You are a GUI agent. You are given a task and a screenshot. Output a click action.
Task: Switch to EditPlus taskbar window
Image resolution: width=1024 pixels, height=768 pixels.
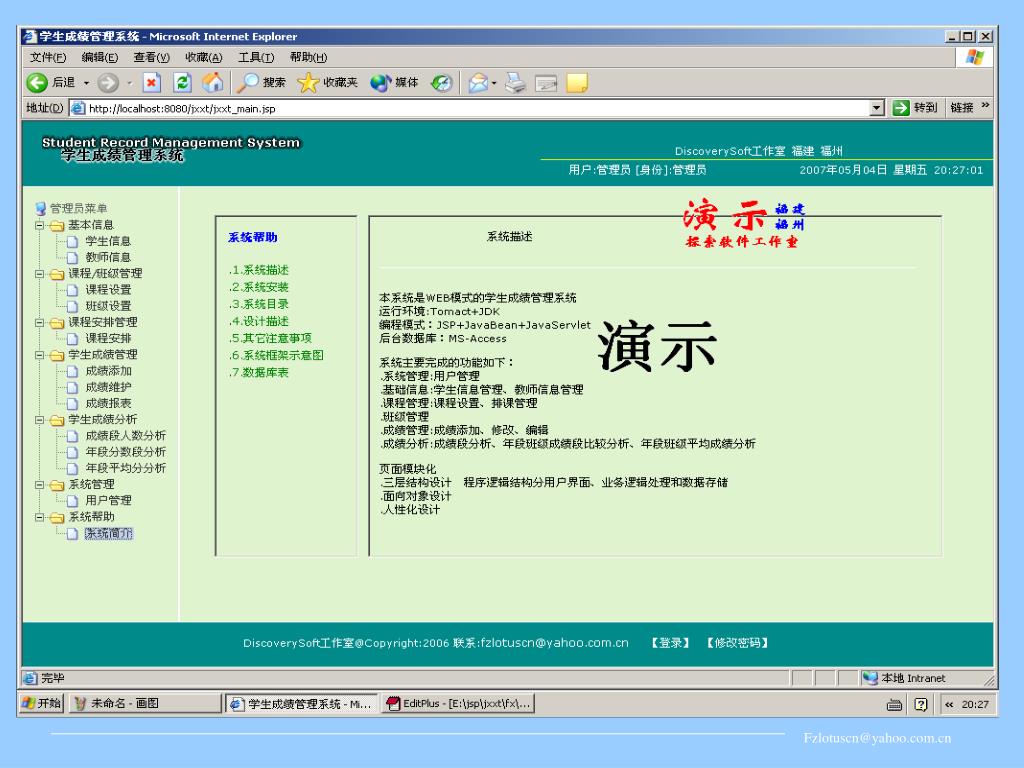[x=458, y=703]
